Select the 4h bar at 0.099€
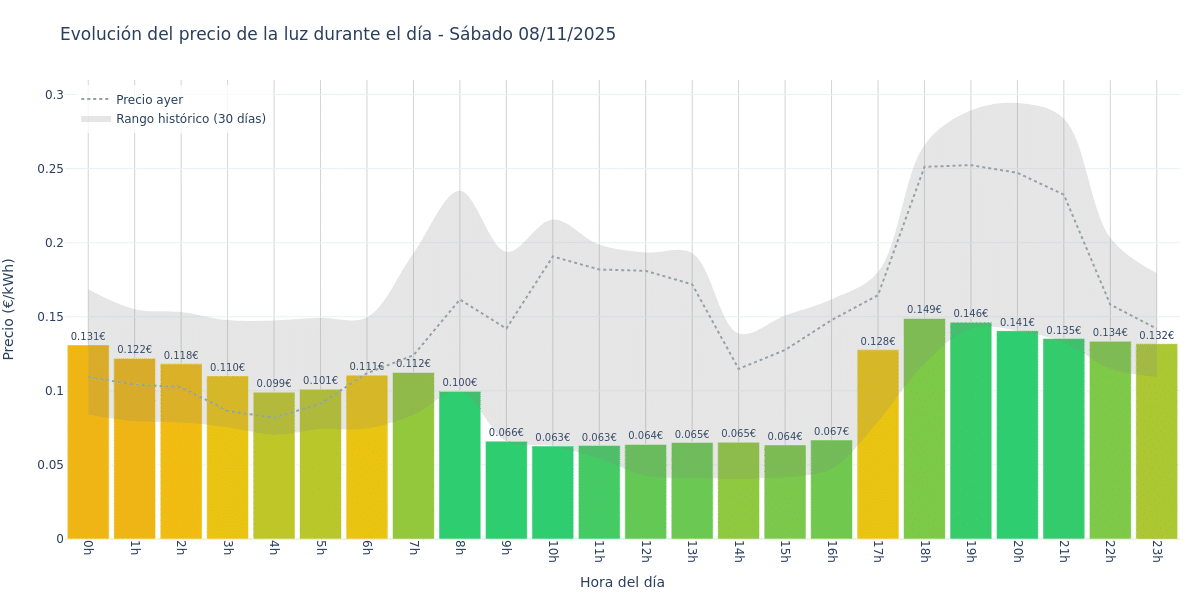This screenshot has width=1200, height=600. coord(274,465)
